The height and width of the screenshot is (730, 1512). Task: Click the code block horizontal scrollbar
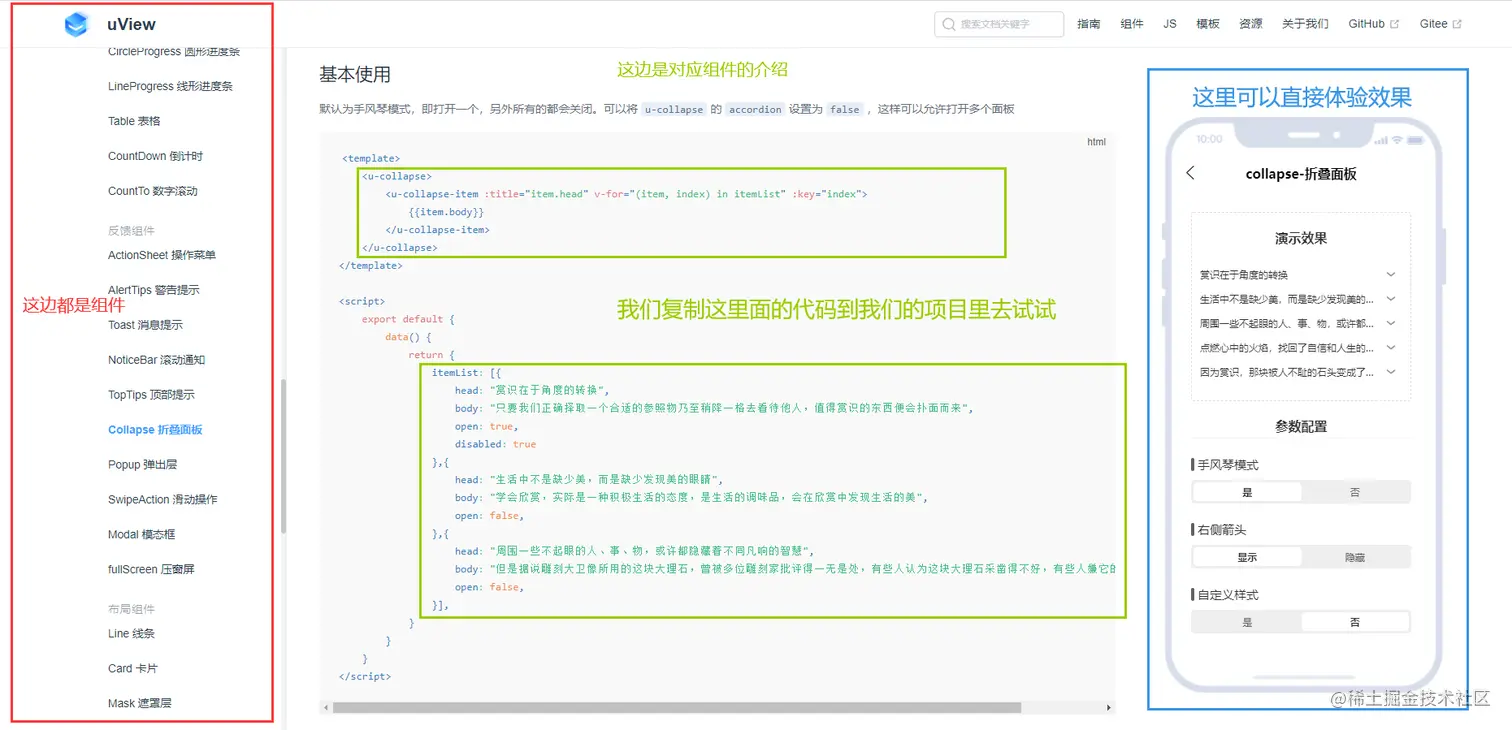[677, 708]
